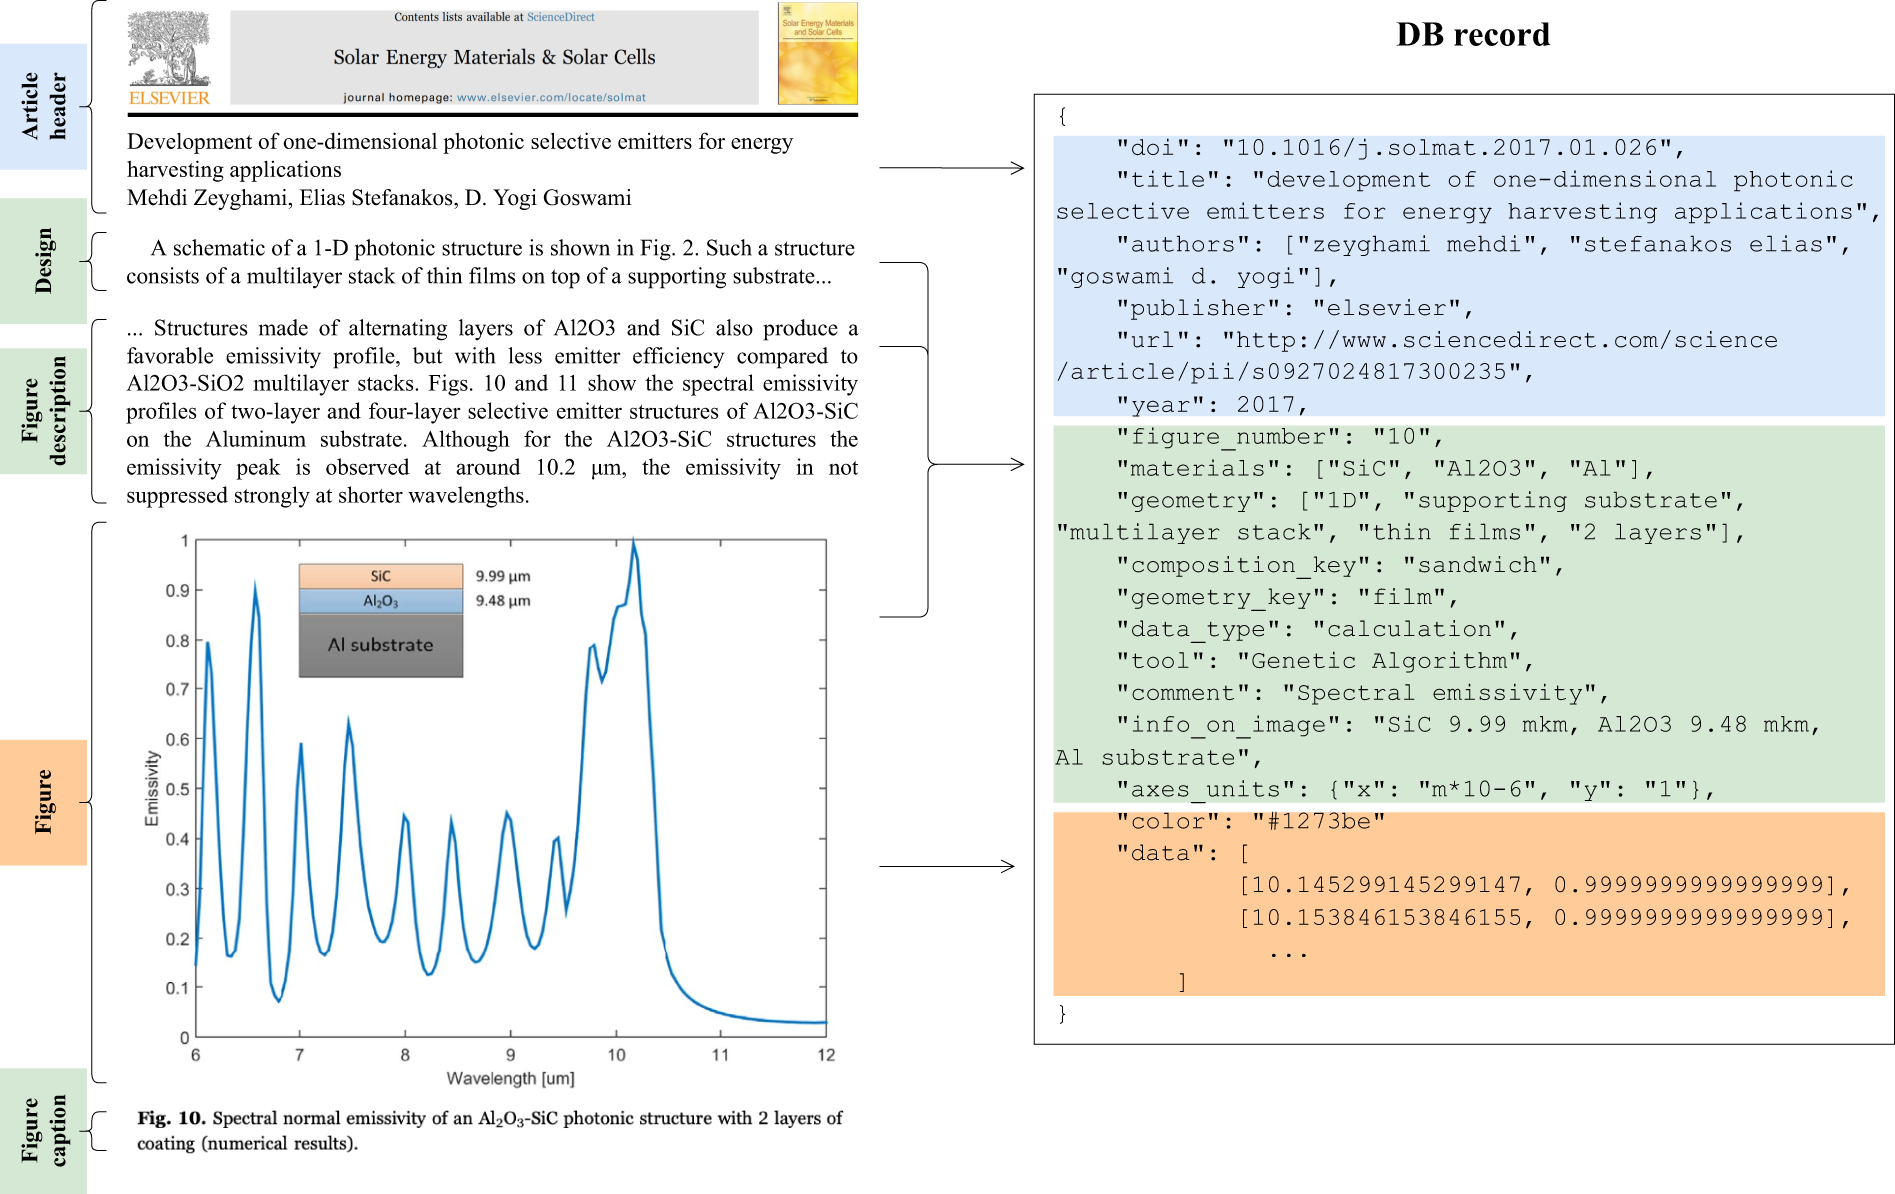Click the "geometry_key": "film" line
Viewport: 1895px width, 1194px height.
pyautogui.click(x=1287, y=598)
